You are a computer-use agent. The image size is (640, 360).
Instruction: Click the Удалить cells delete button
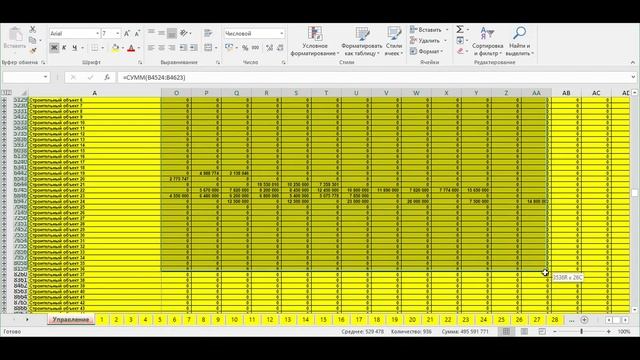(429, 40)
